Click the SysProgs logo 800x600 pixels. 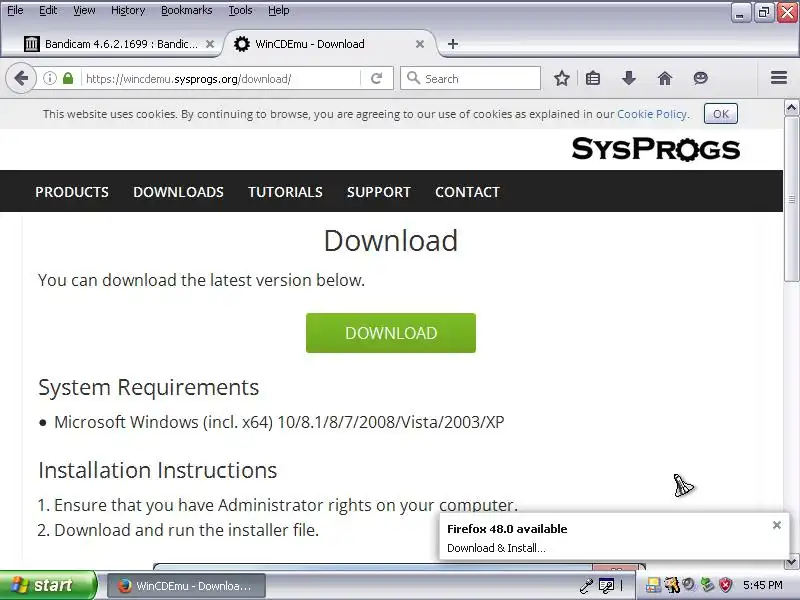pyautogui.click(x=656, y=149)
